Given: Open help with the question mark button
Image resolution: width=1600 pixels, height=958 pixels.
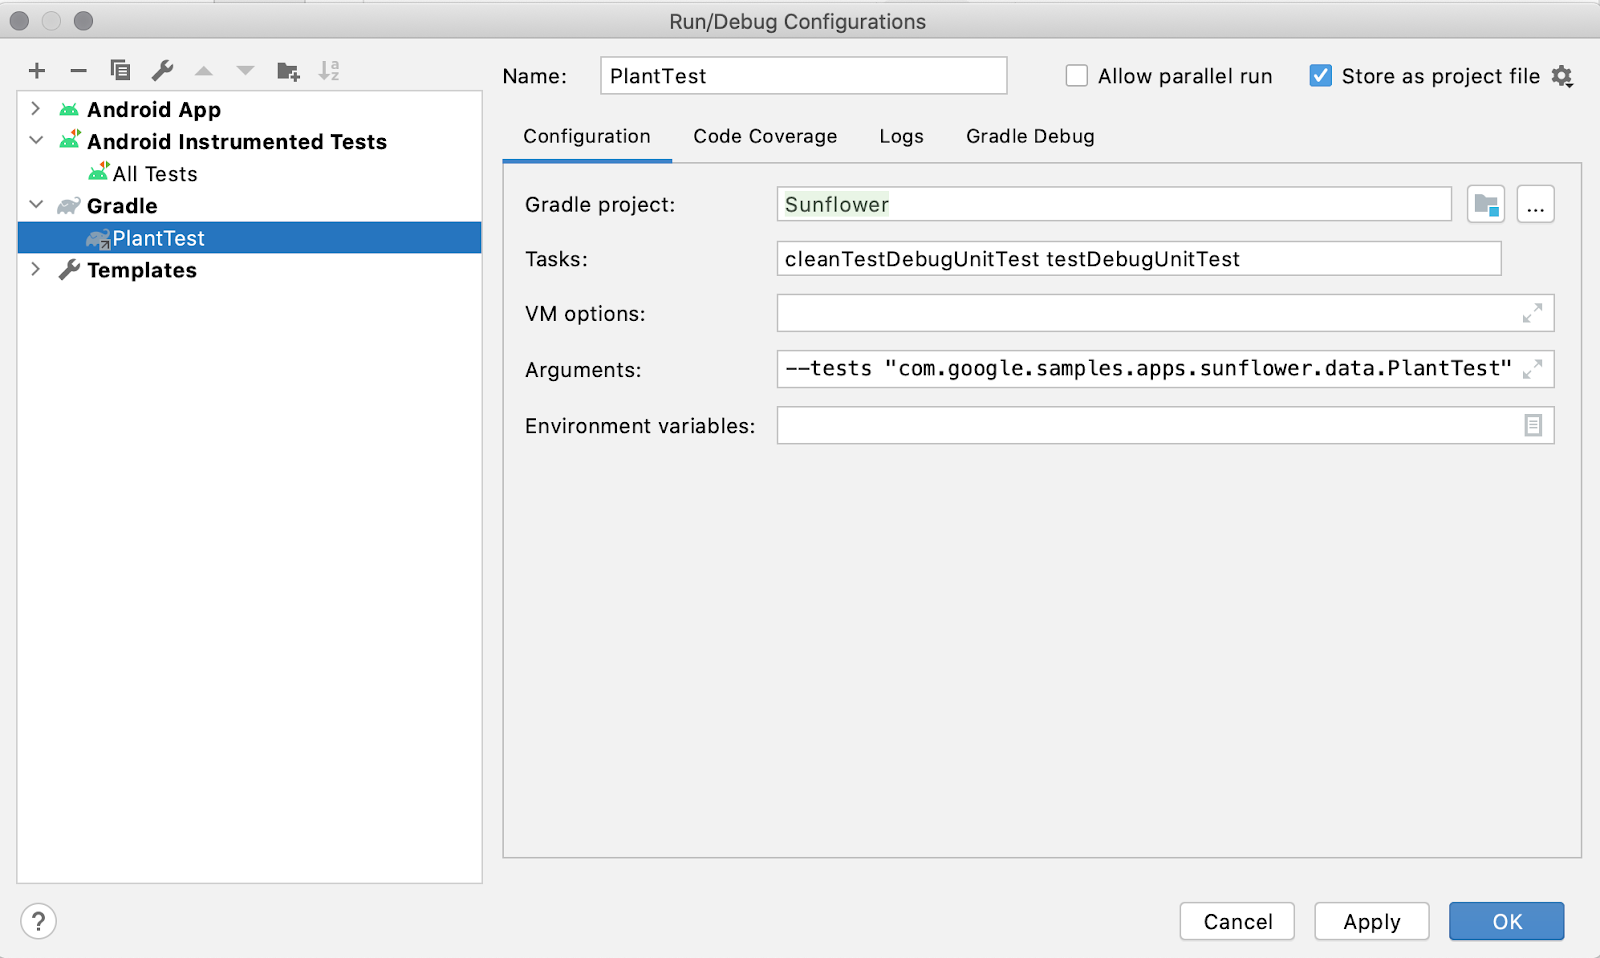Looking at the screenshot, I should pyautogui.click(x=38, y=921).
